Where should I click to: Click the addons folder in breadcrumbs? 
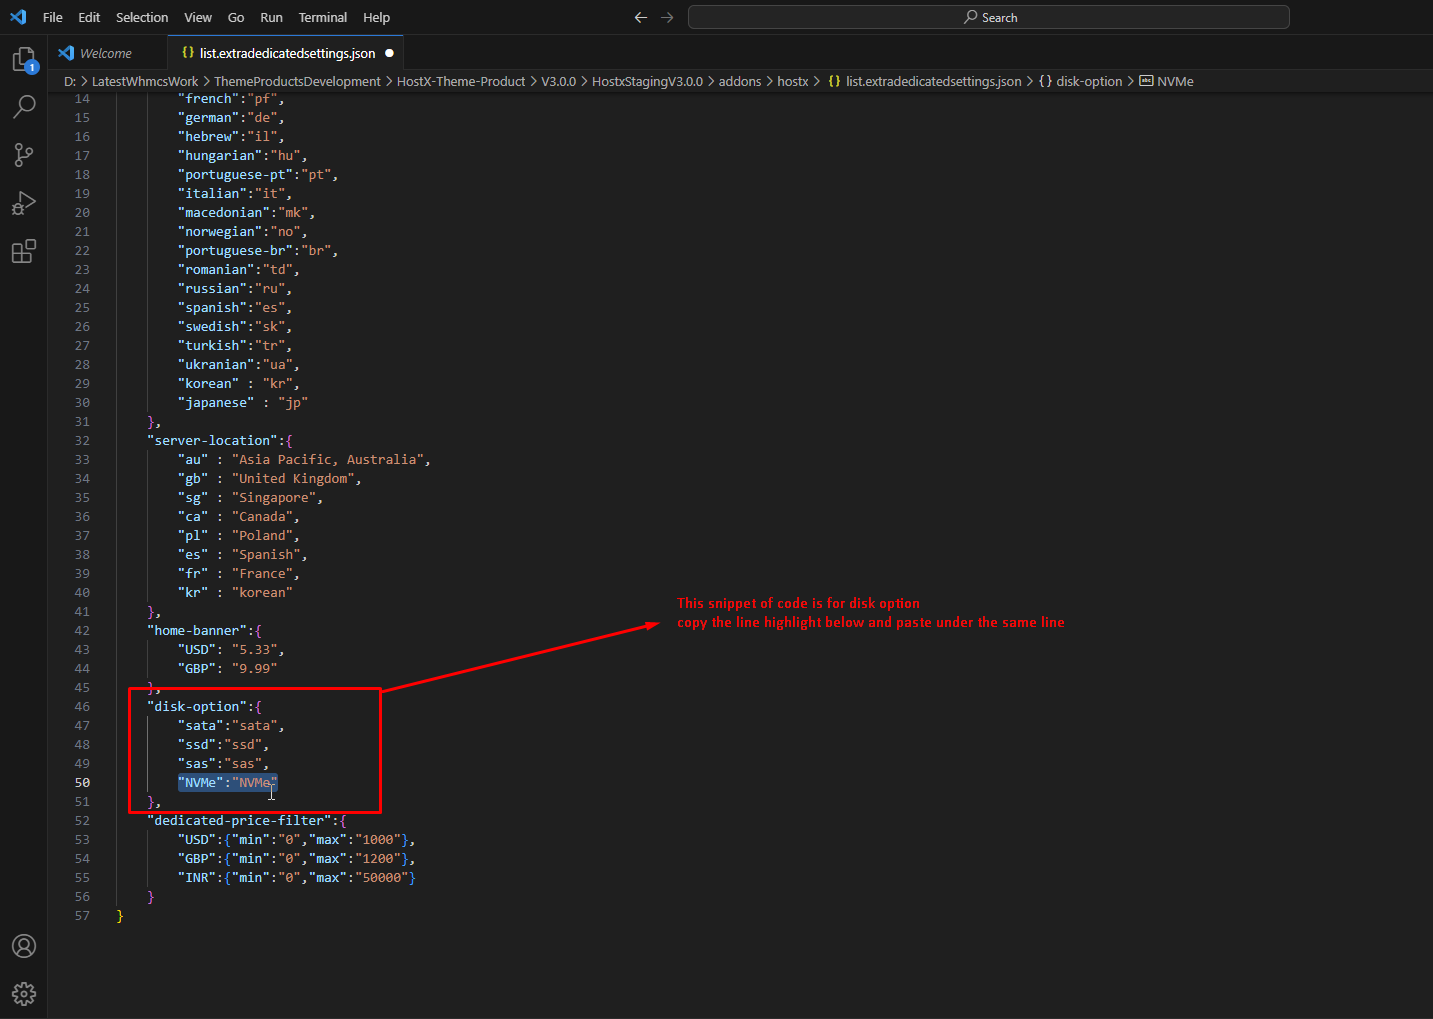click(x=739, y=81)
